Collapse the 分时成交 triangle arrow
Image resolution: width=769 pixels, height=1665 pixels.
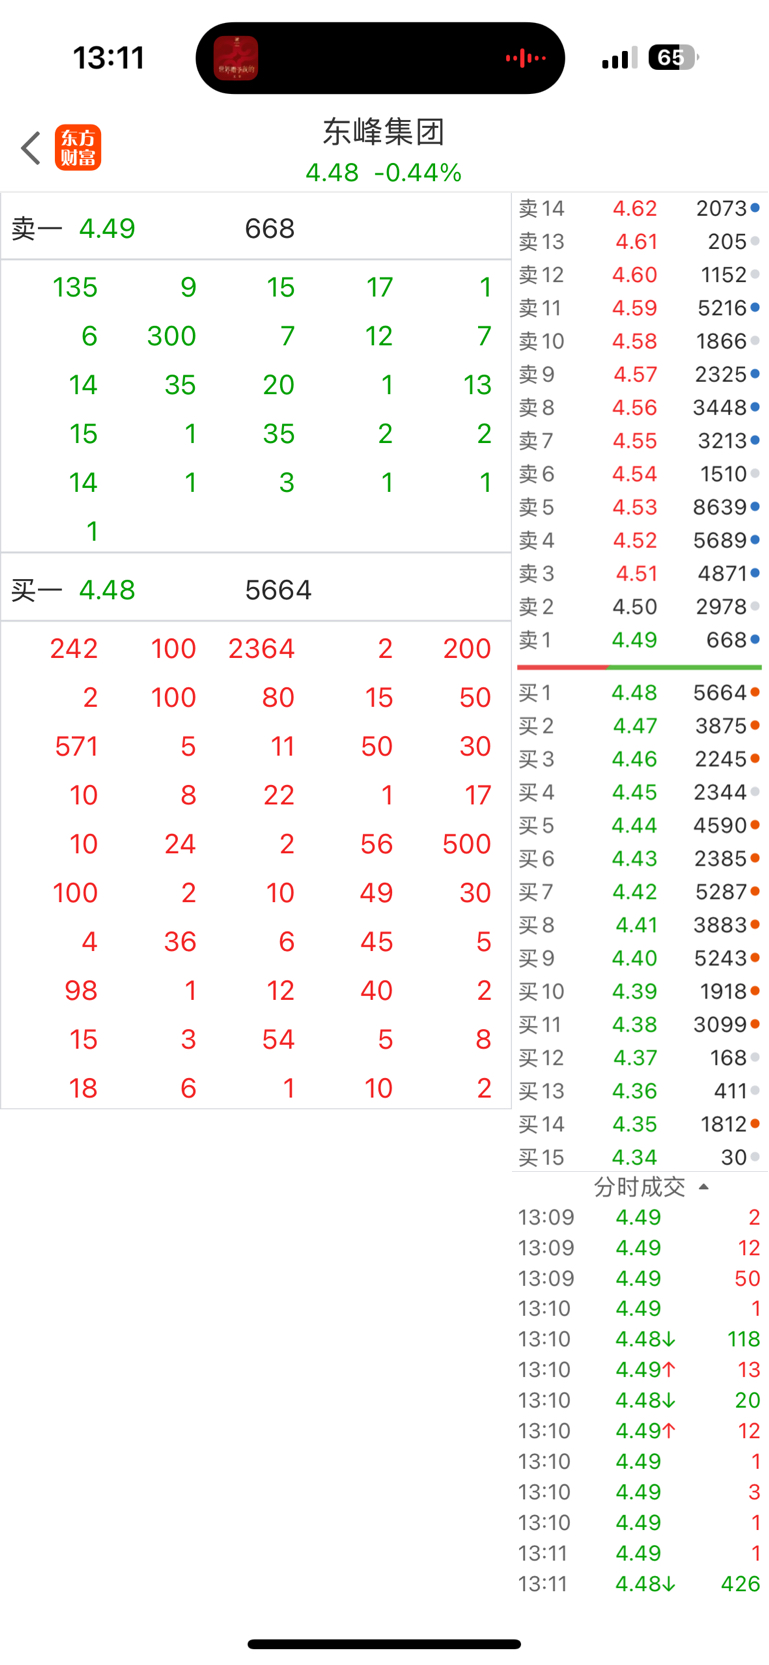pyautogui.click(x=704, y=1187)
